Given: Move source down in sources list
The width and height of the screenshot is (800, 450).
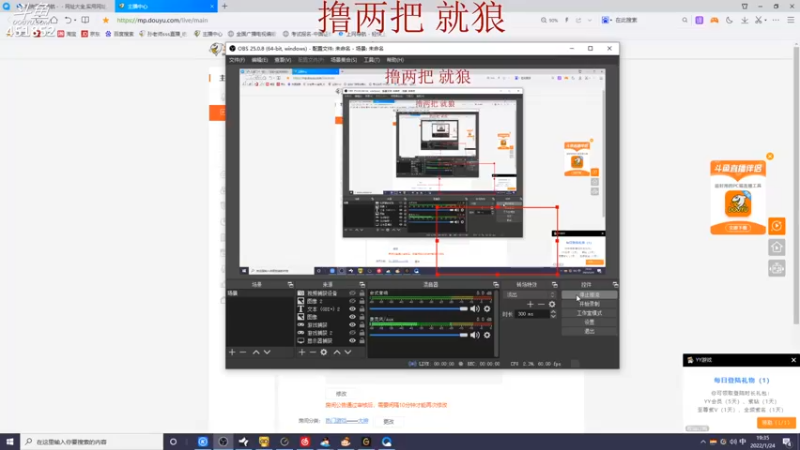Looking at the screenshot, I should point(348,352).
